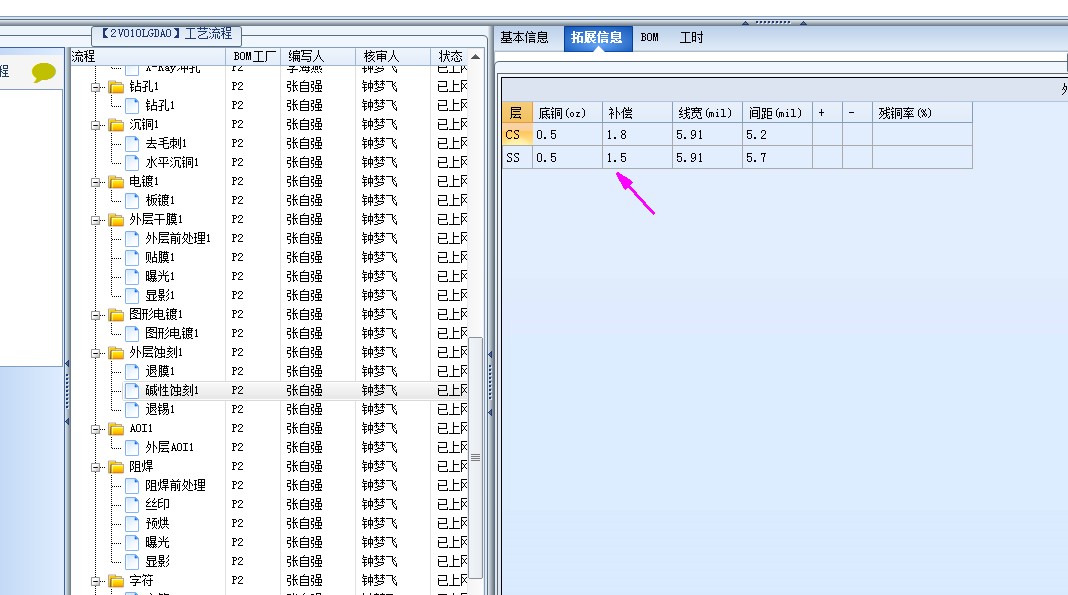Select the 沉铜1 folder icon
Image resolution: width=1068 pixels, height=595 pixels.
(116, 125)
